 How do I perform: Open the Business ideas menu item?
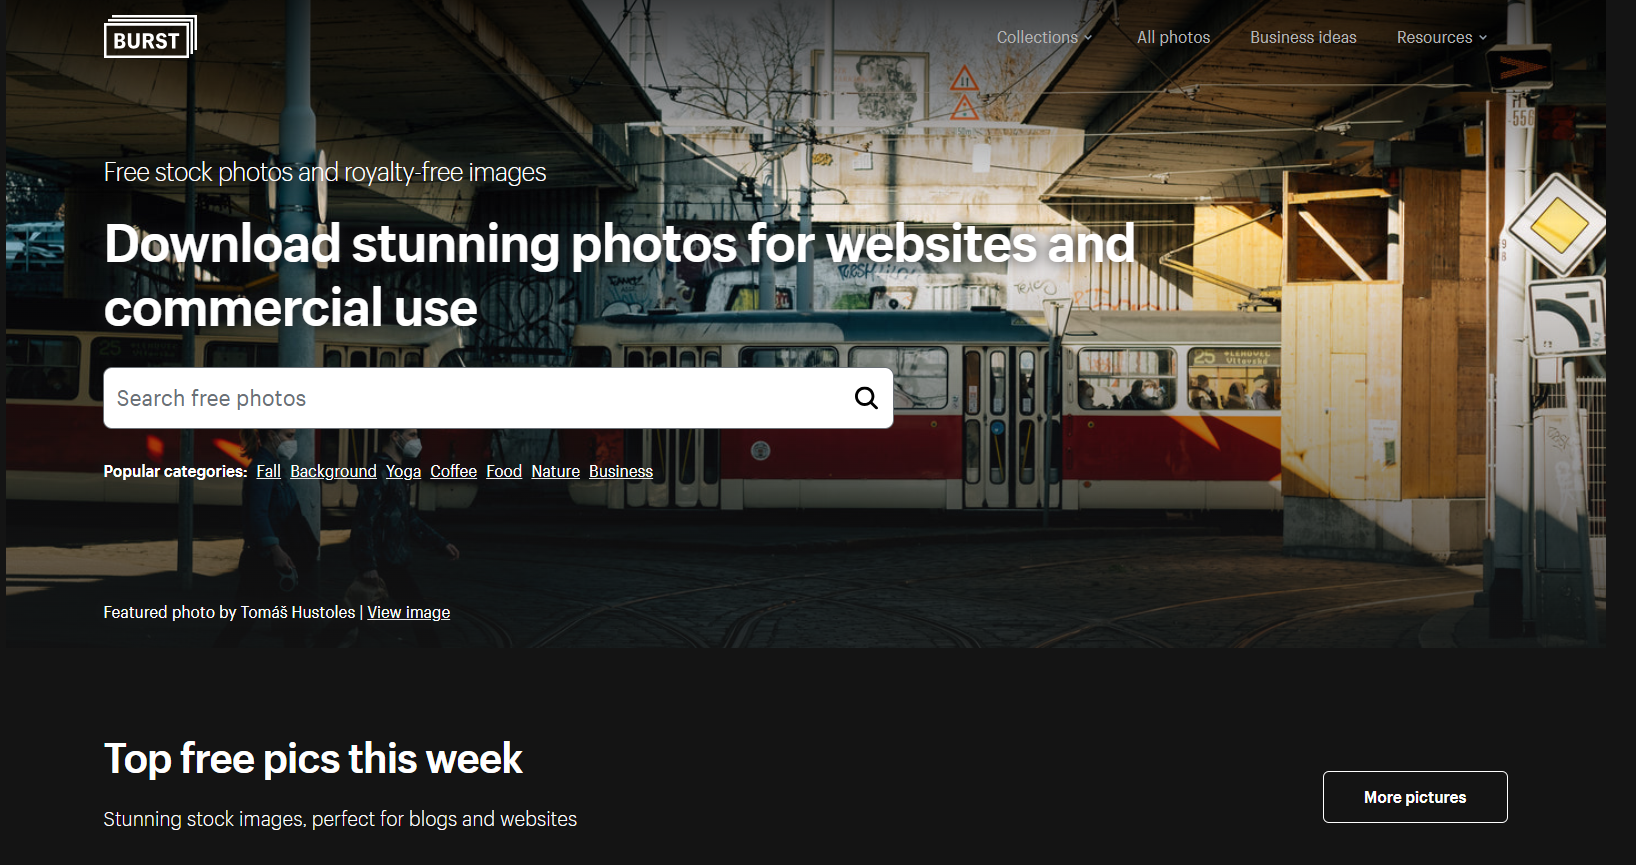pos(1303,37)
